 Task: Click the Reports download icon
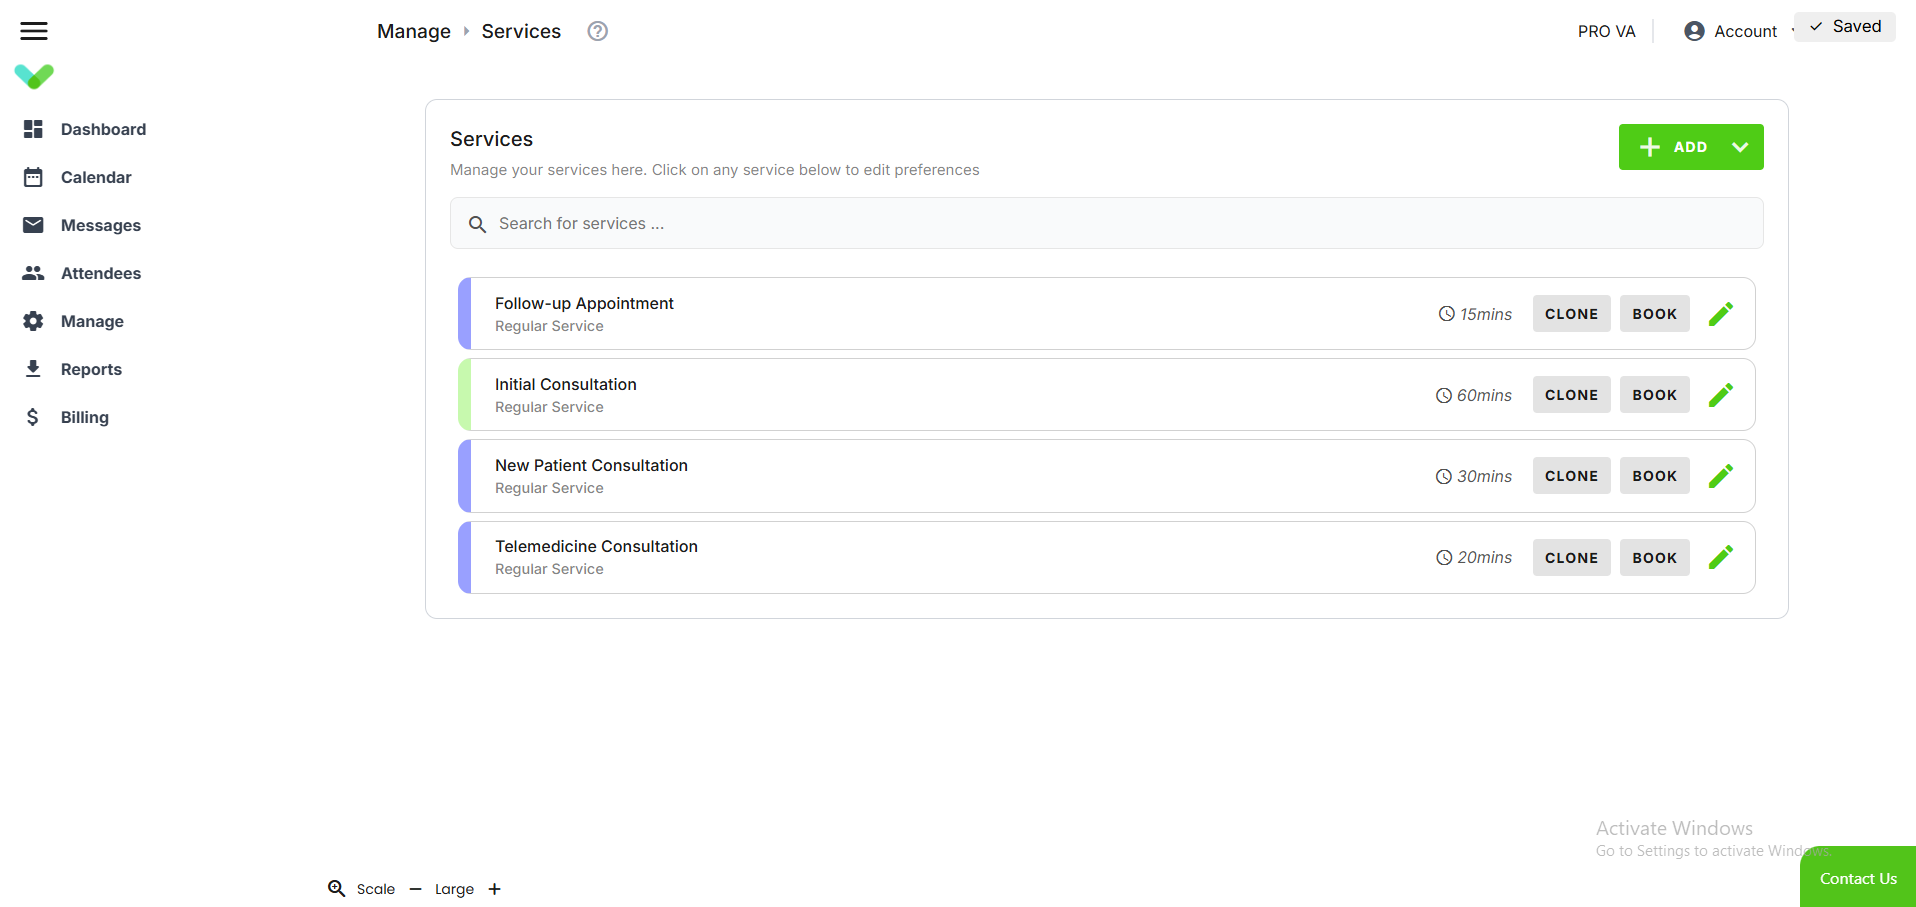click(33, 369)
